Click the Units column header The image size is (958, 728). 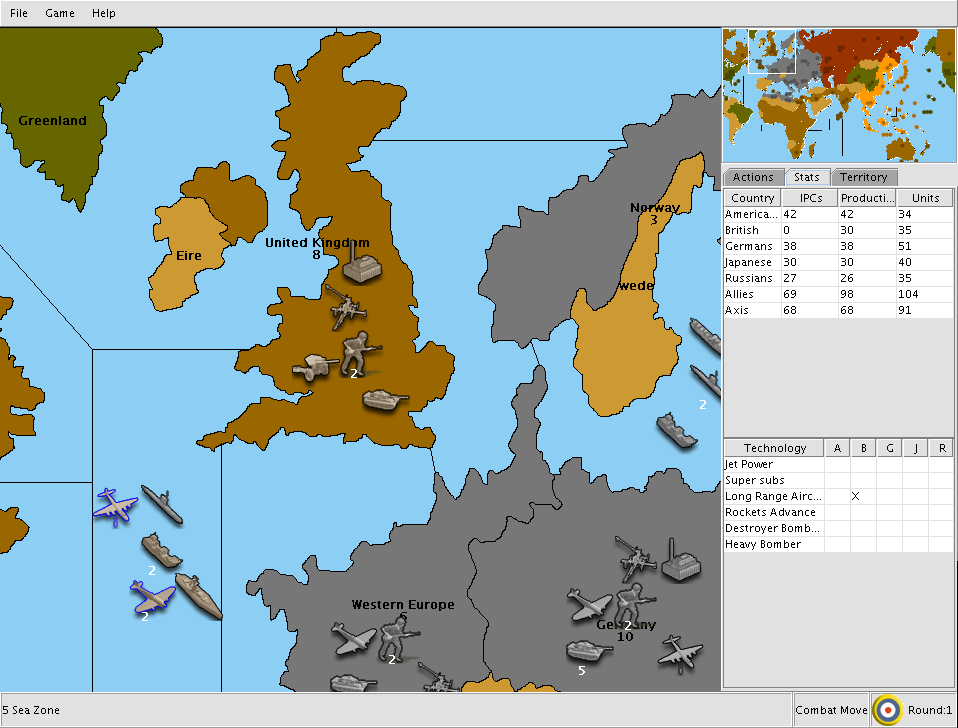coord(925,198)
